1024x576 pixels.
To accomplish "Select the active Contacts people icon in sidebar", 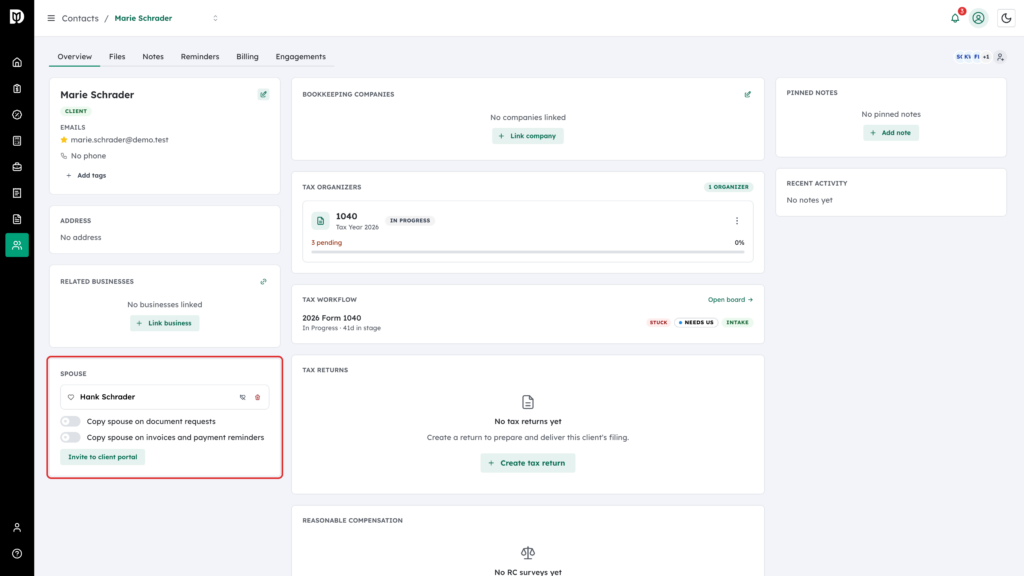I will 17,245.
